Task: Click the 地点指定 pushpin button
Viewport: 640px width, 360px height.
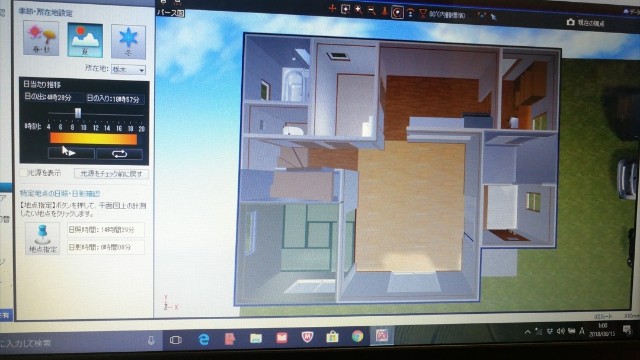Action: click(42, 238)
